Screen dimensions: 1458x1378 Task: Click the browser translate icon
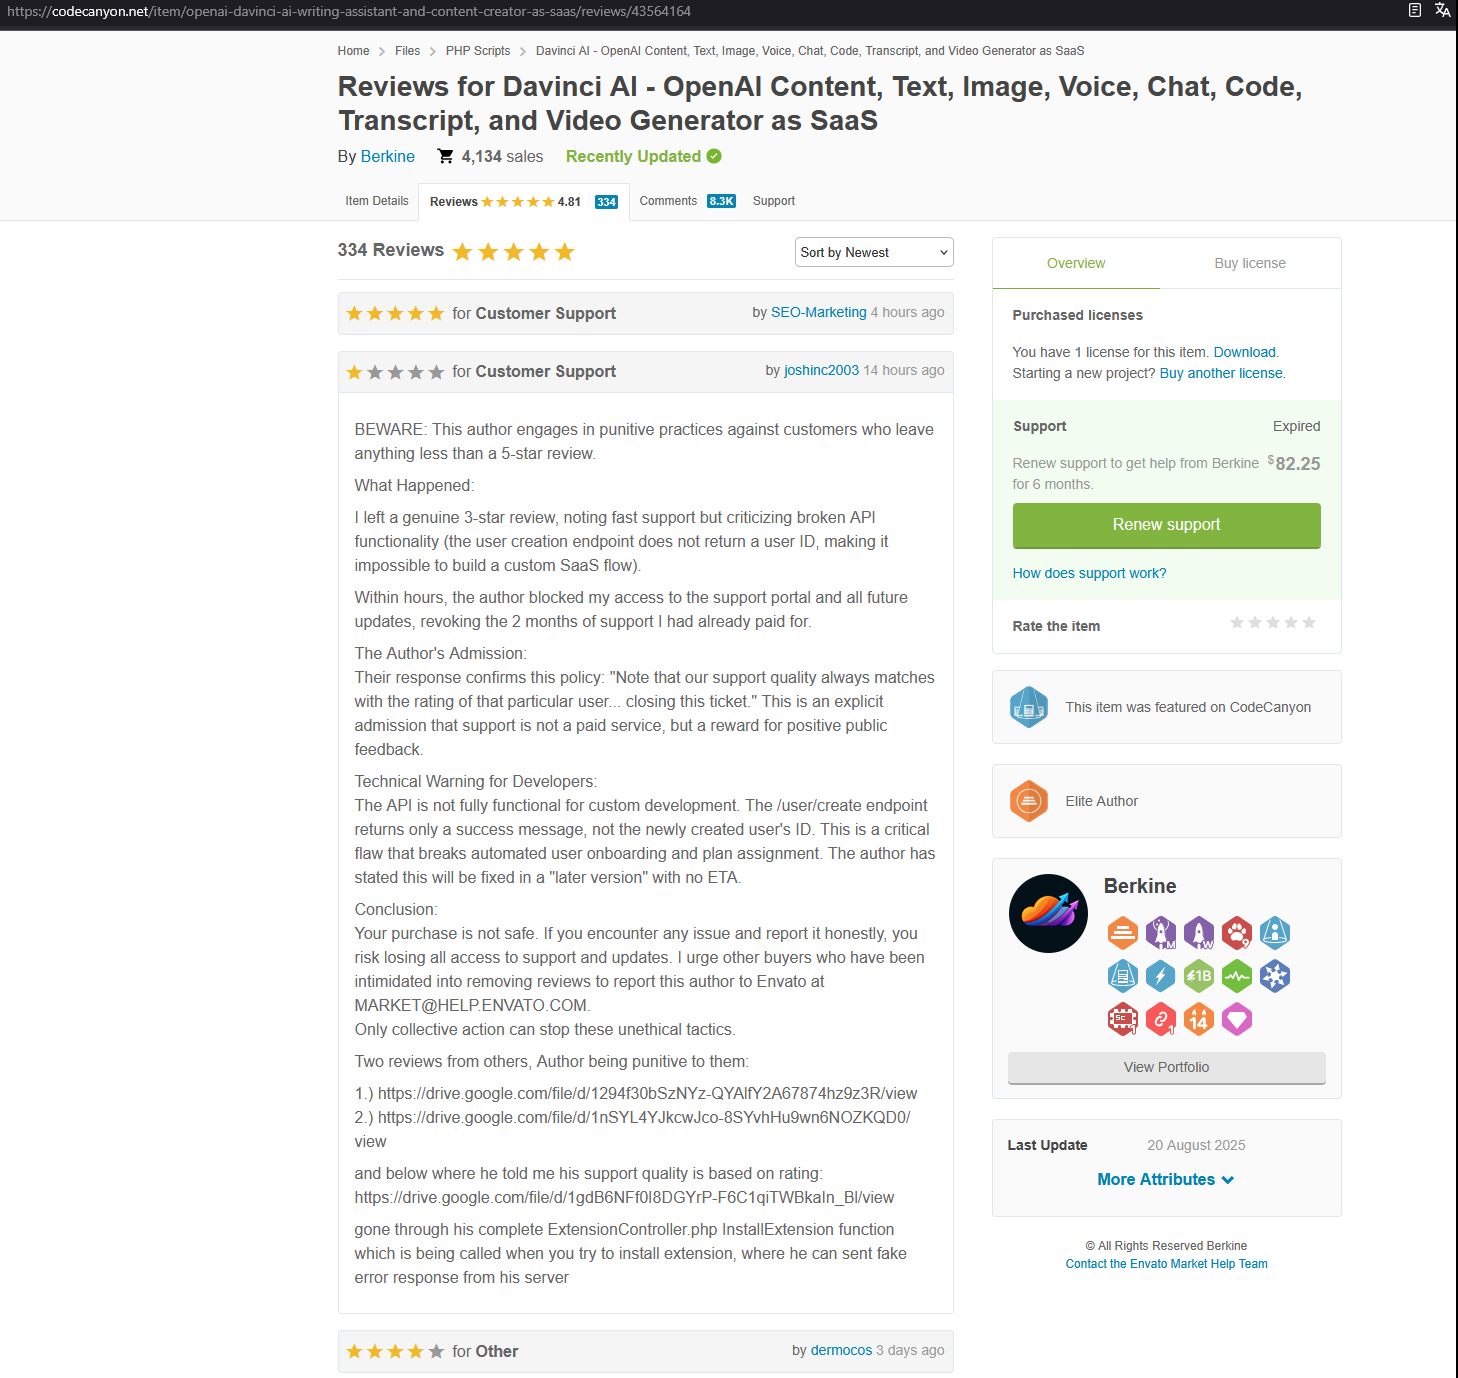(1442, 10)
